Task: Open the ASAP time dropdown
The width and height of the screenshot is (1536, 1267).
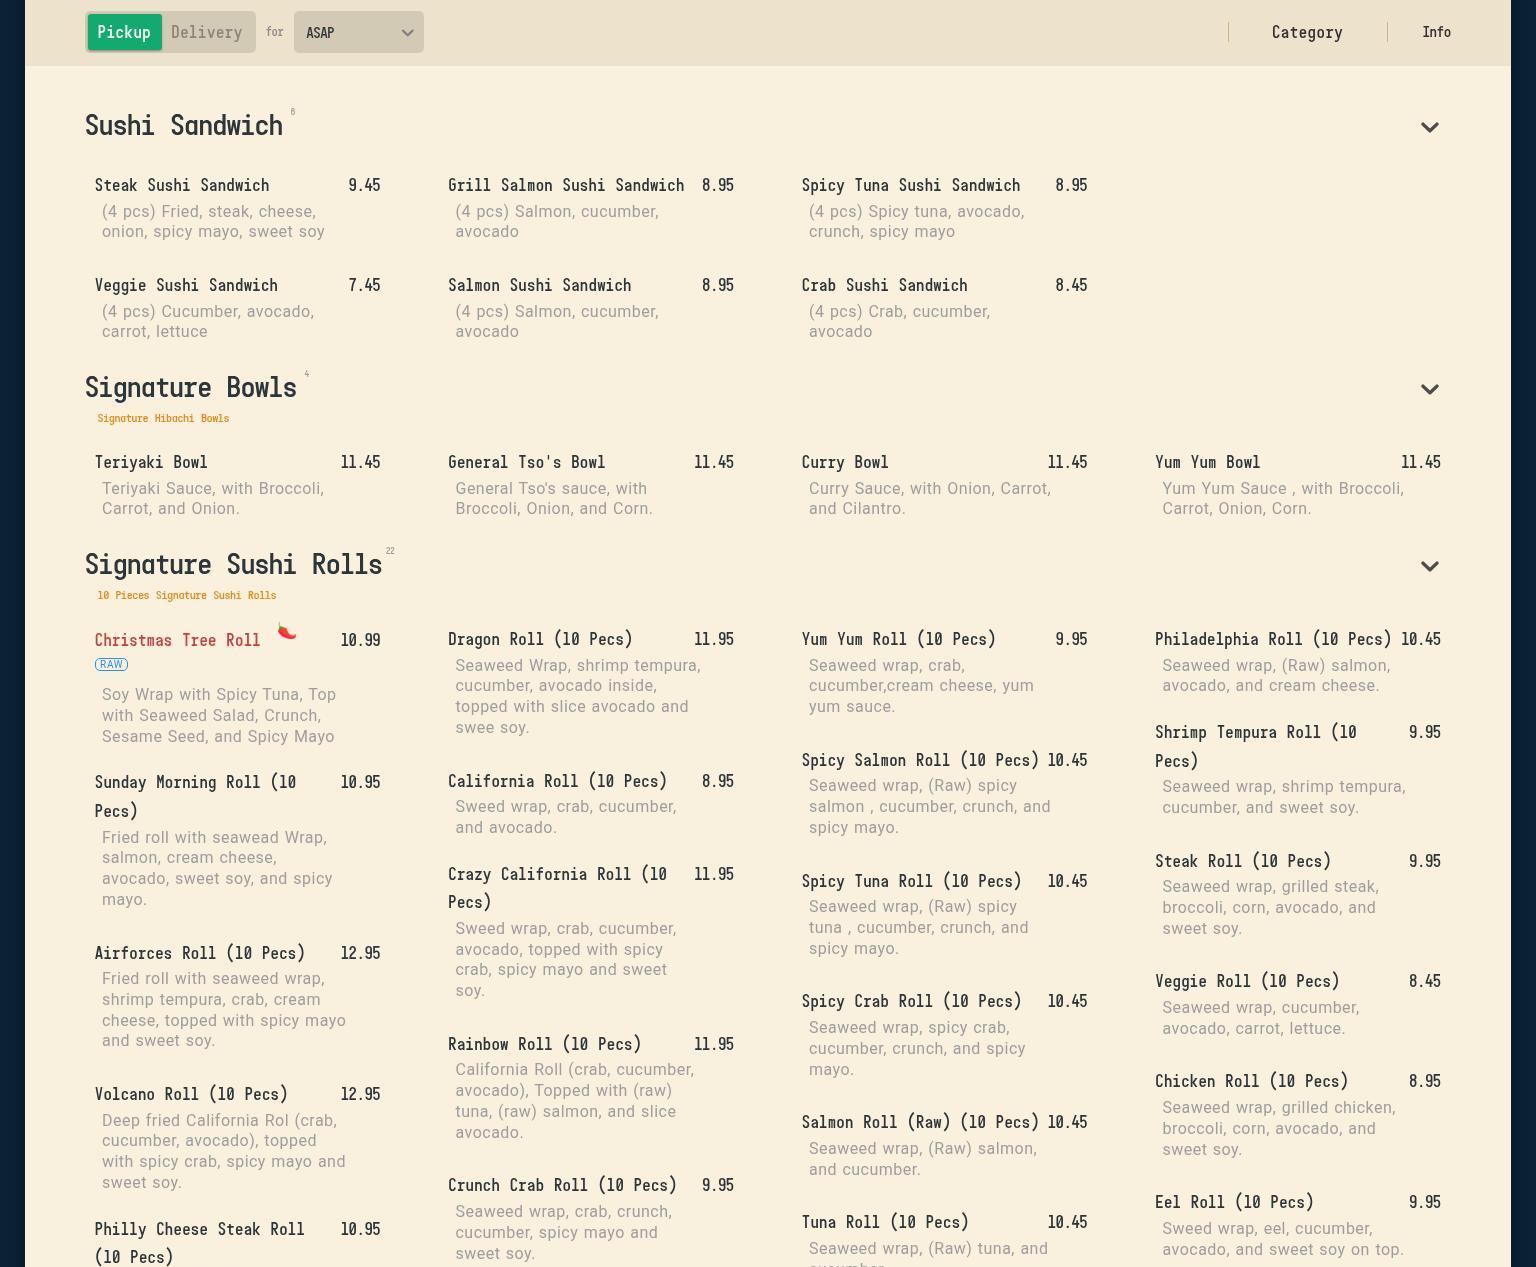Action: coord(358,32)
